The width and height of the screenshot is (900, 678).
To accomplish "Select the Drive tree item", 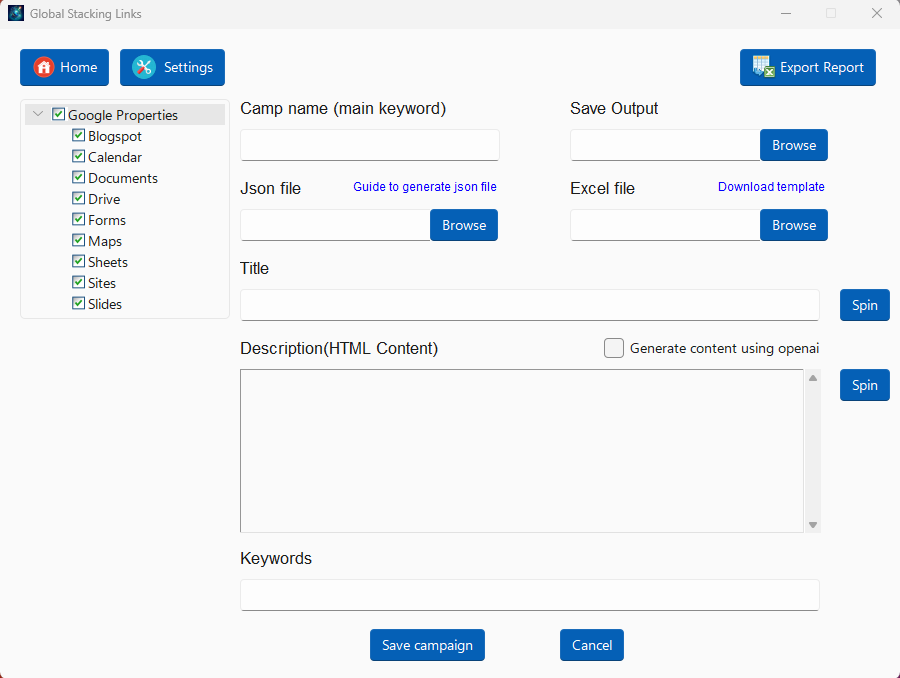I will point(104,199).
